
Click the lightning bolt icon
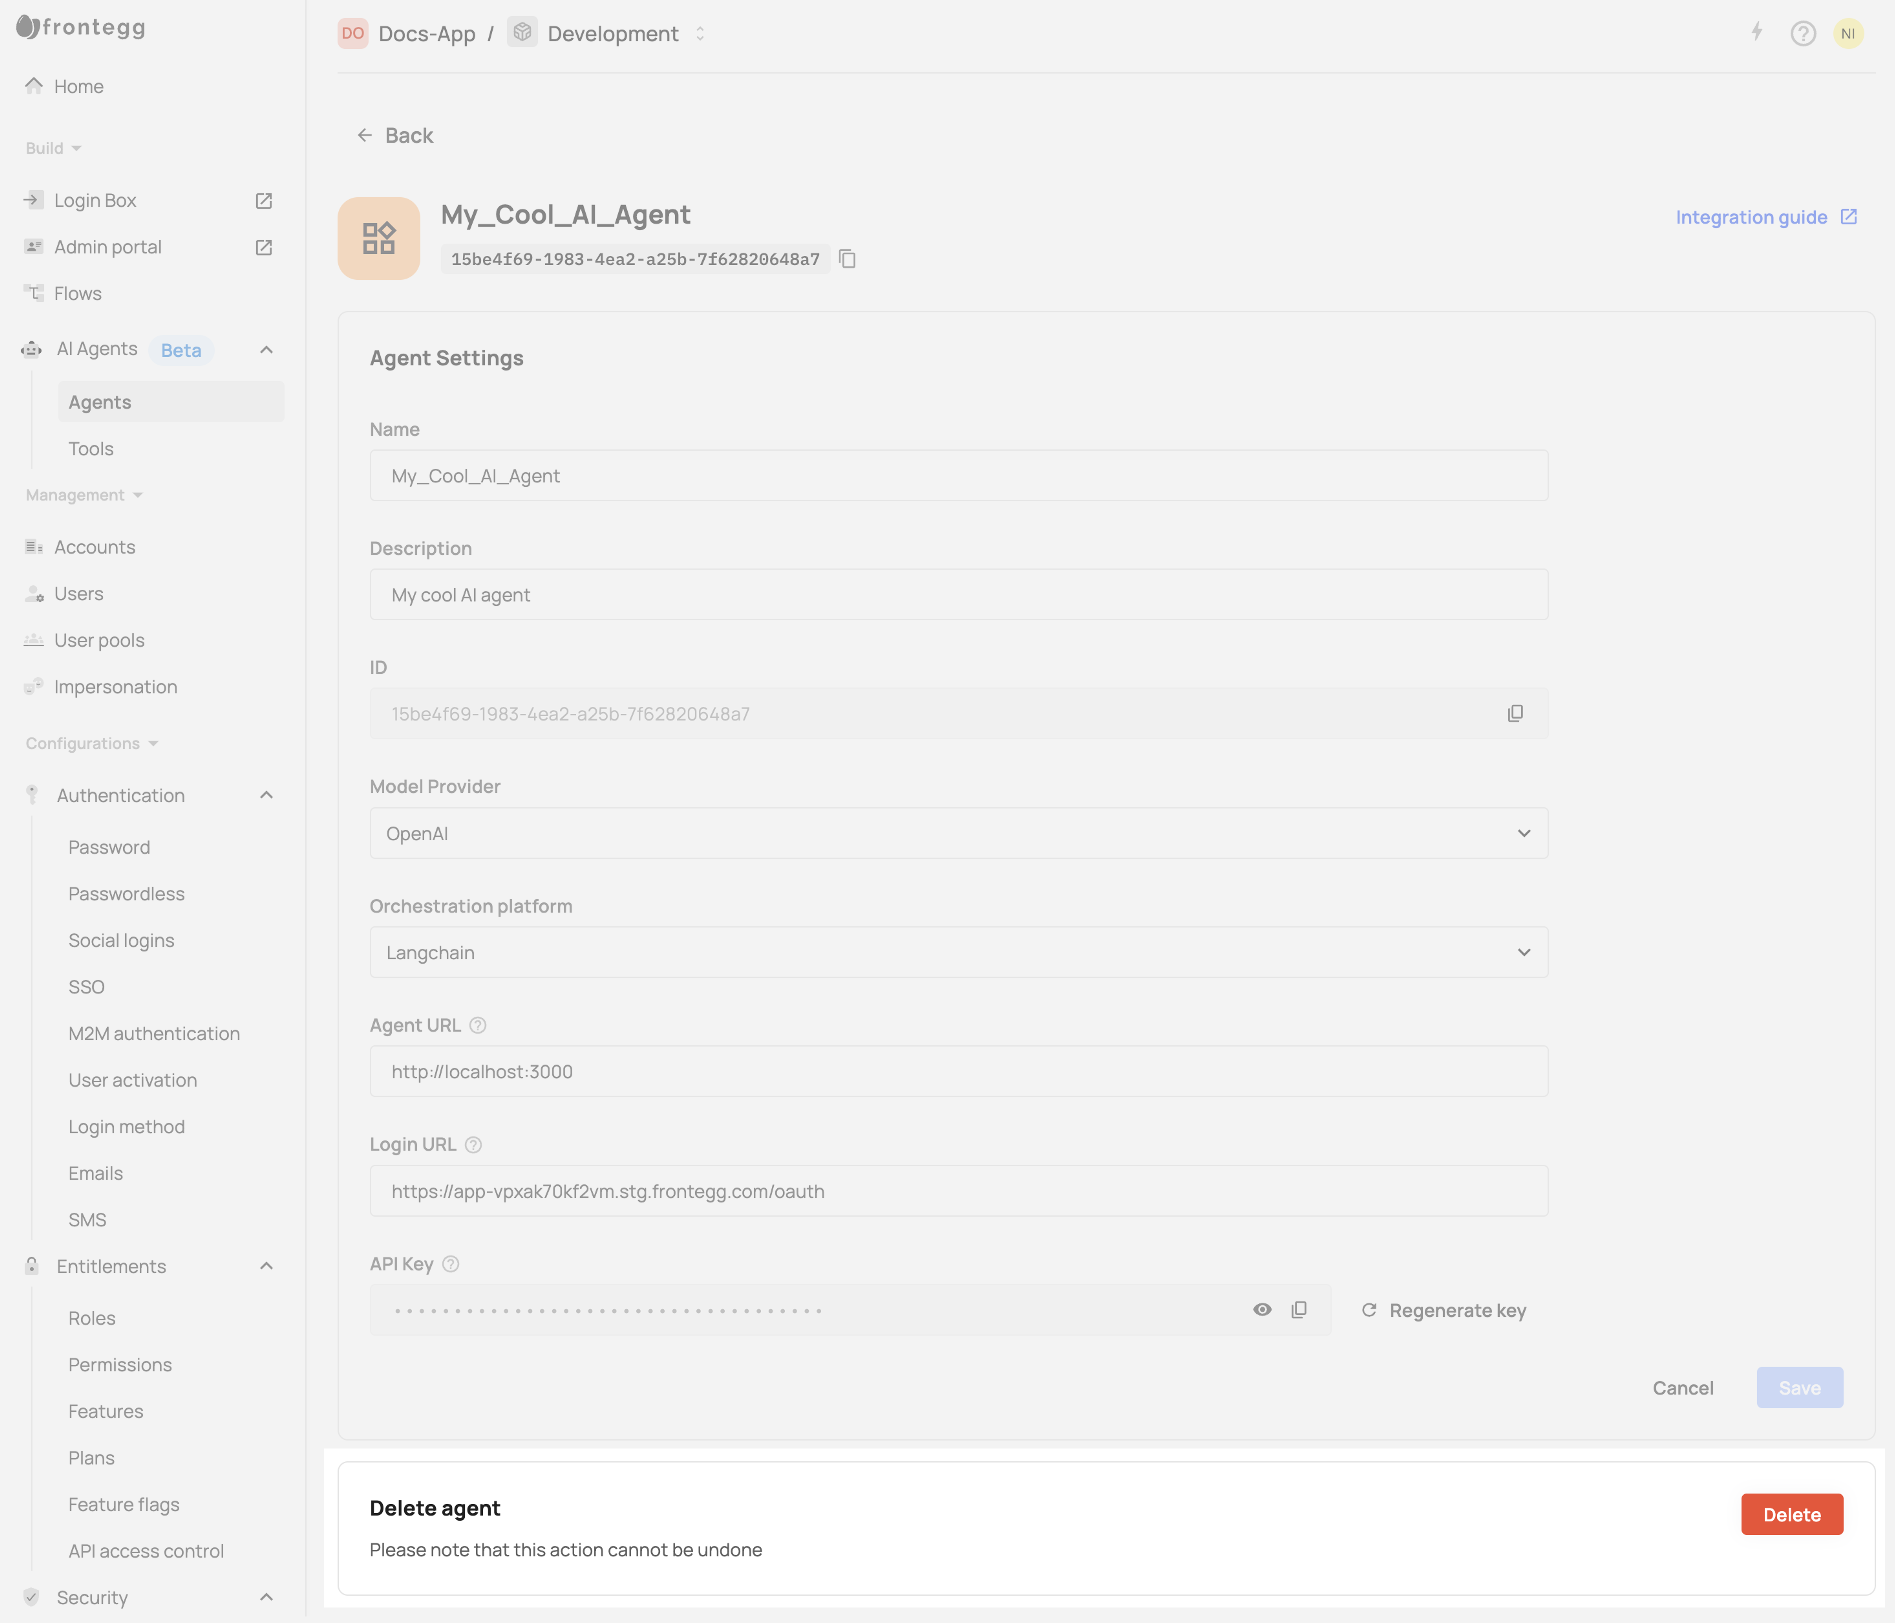[x=1757, y=33]
